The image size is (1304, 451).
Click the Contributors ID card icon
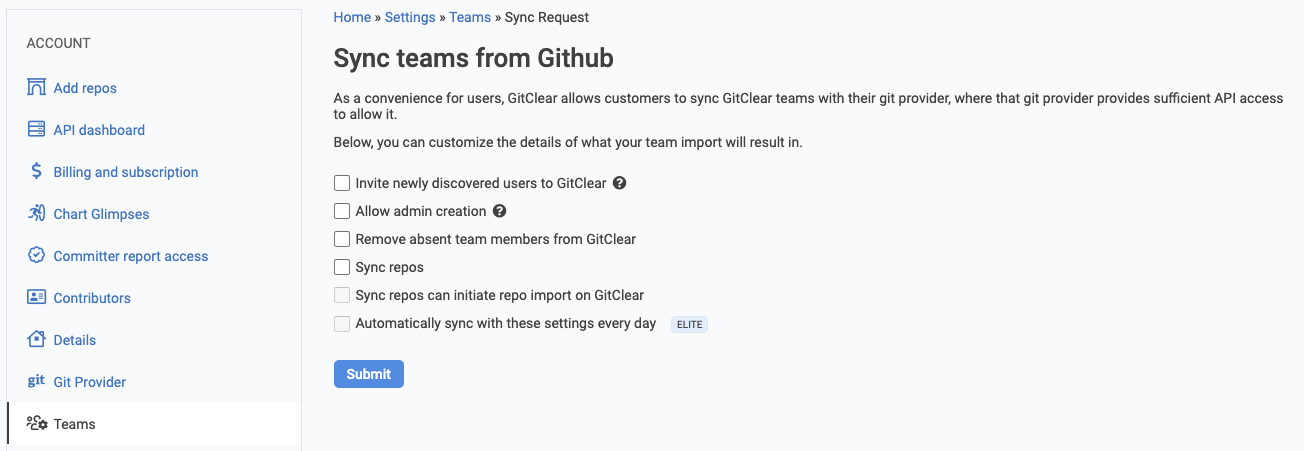click(36, 297)
